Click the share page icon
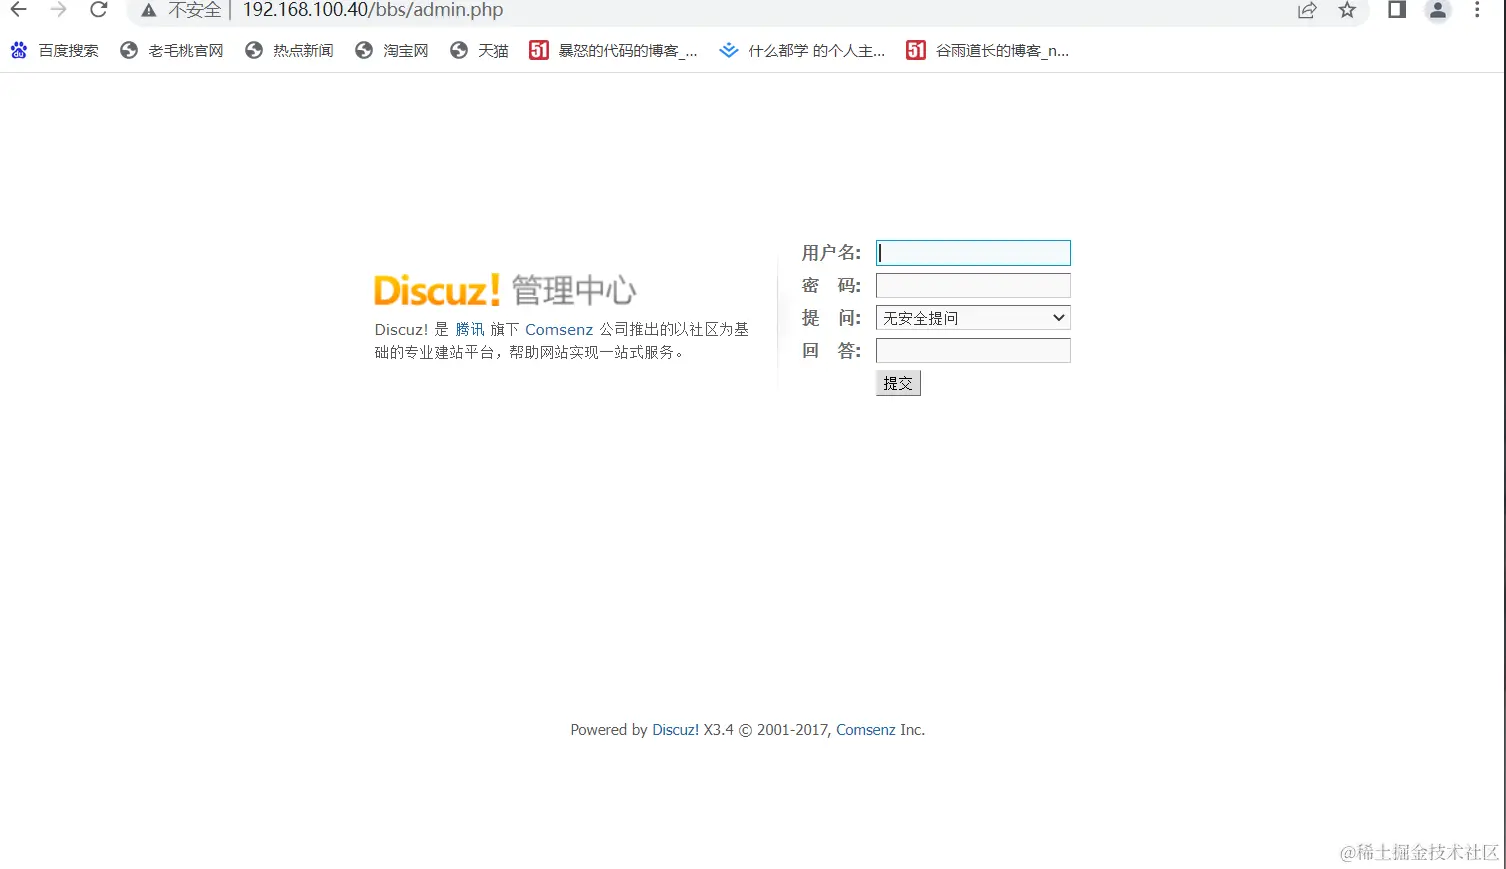This screenshot has height=869, width=1506. tap(1307, 10)
